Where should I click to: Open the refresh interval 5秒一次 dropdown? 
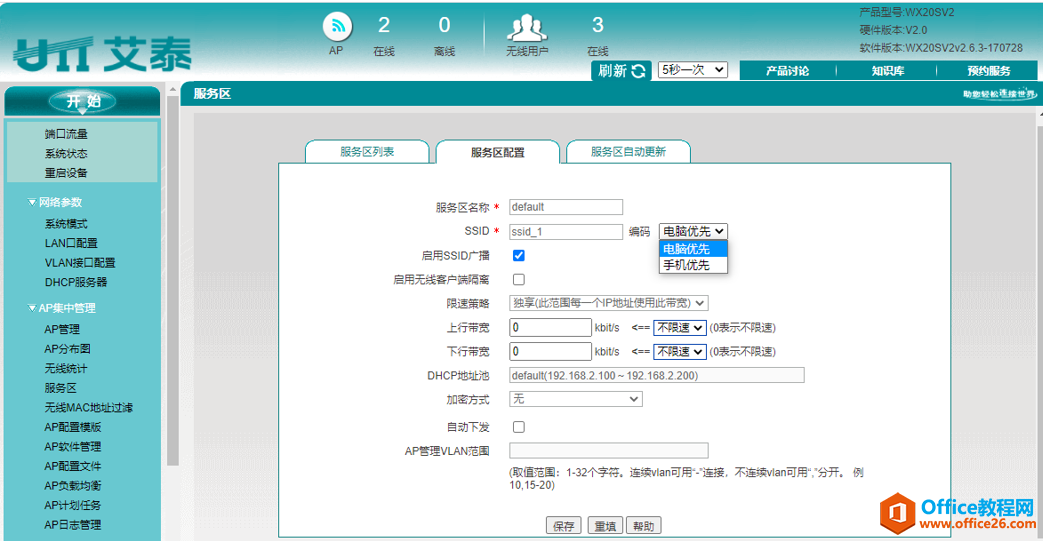point(692,70)
